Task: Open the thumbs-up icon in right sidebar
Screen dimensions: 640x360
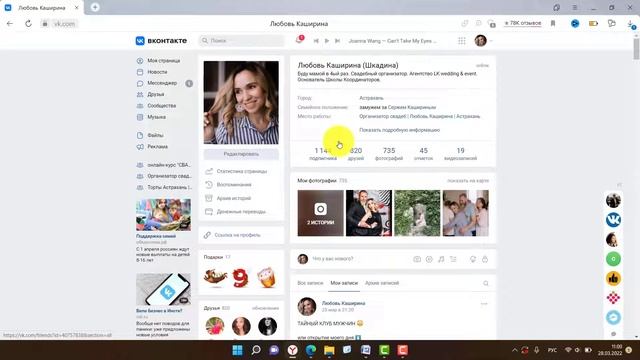Action: [x=613, y=278]
